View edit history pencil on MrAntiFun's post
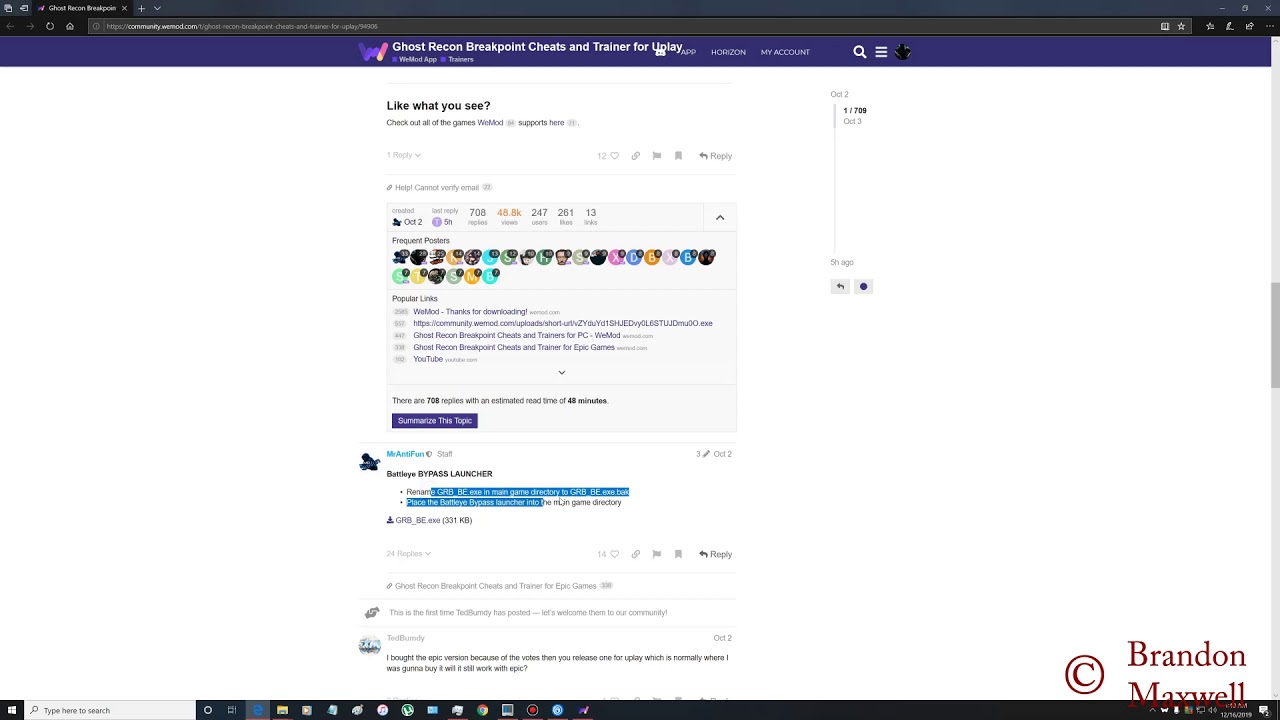1280x720 pixels. (706, 454)
